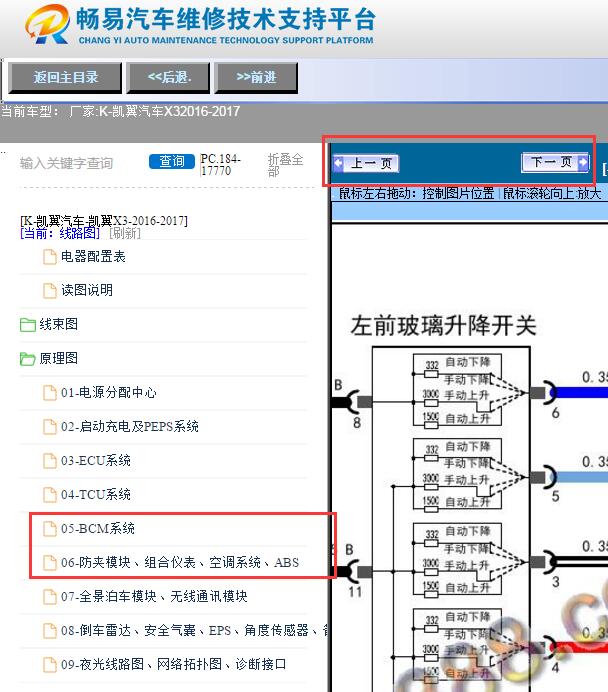Click the file icon beside 09-夜光线路图
This screenshot has width=608, height=692.
click(x=50, y=664)
